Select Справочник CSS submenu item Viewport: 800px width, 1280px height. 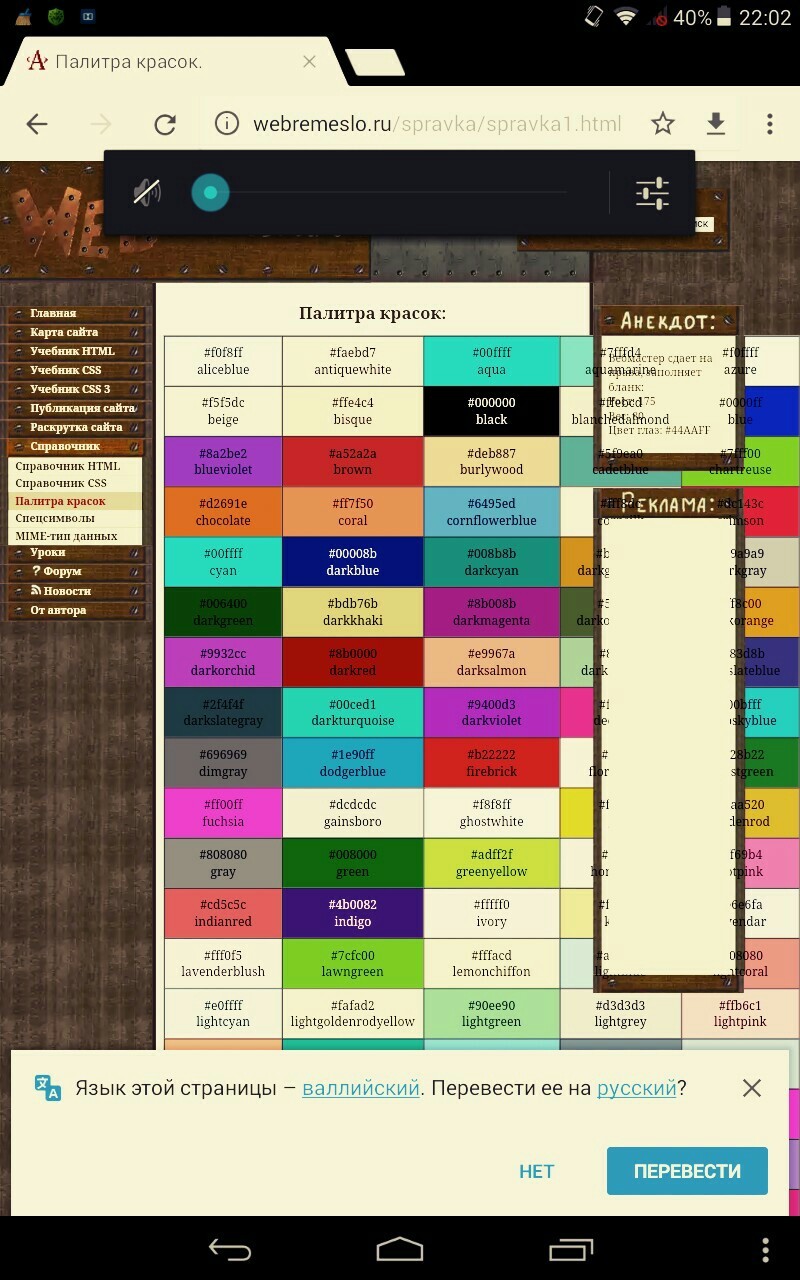(60, 484)
